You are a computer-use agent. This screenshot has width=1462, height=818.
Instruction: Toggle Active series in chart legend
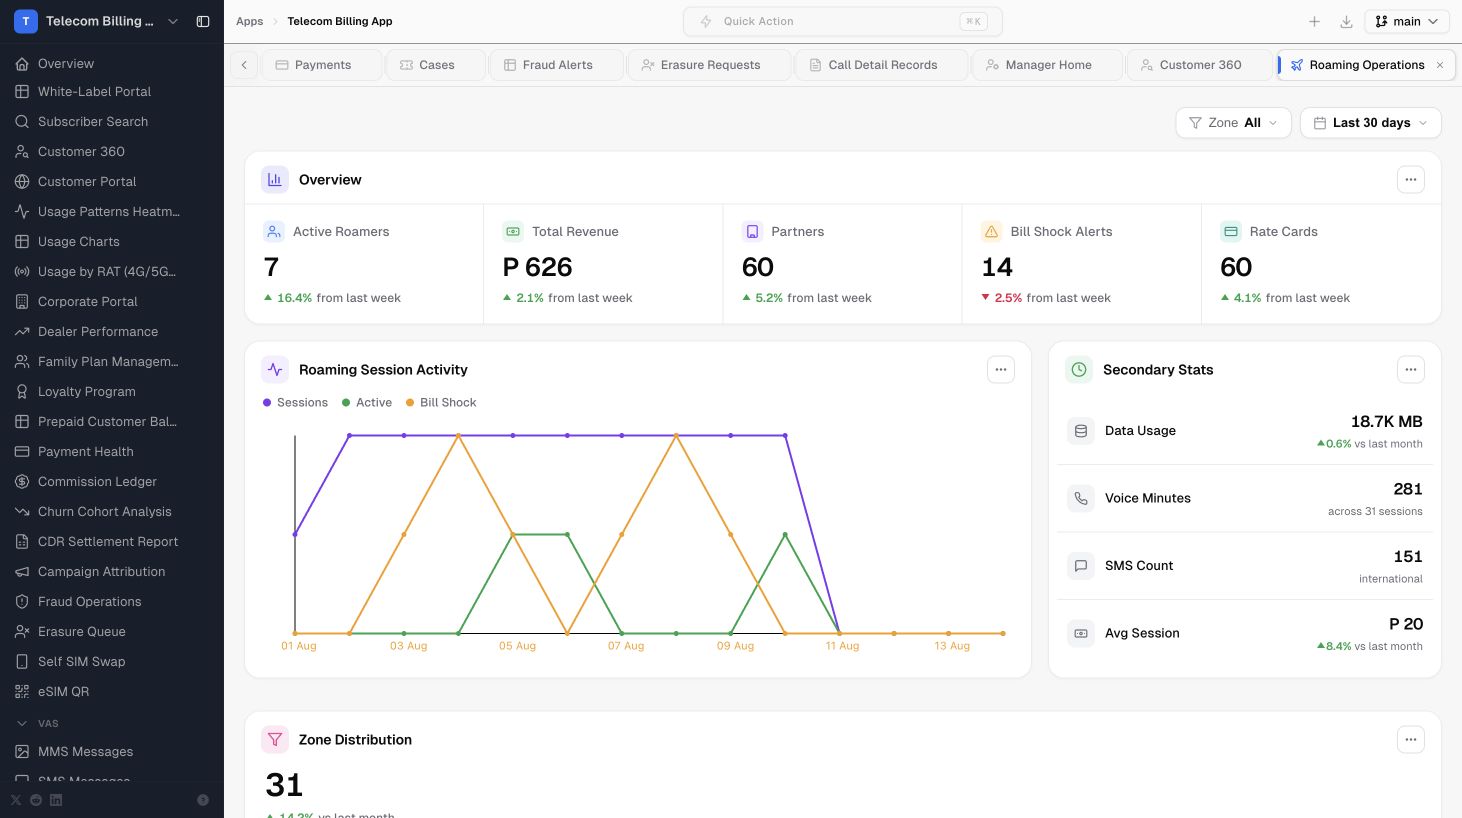(x=367, y=403)
